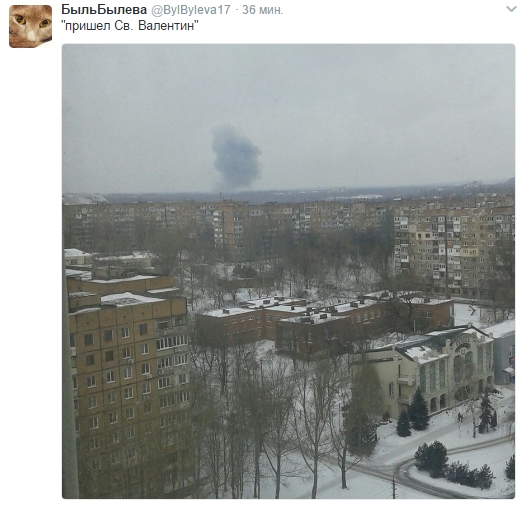Click the cat's nose in the avatar
Image resolution: width=524 pixels, height=505 pixels.
coord(31,36)
